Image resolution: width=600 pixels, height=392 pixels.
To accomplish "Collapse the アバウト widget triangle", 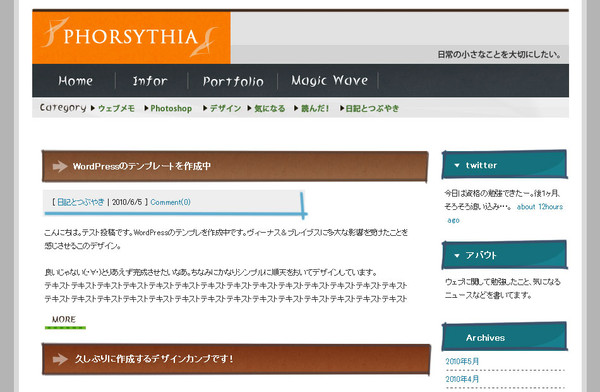I will [457, 255].
